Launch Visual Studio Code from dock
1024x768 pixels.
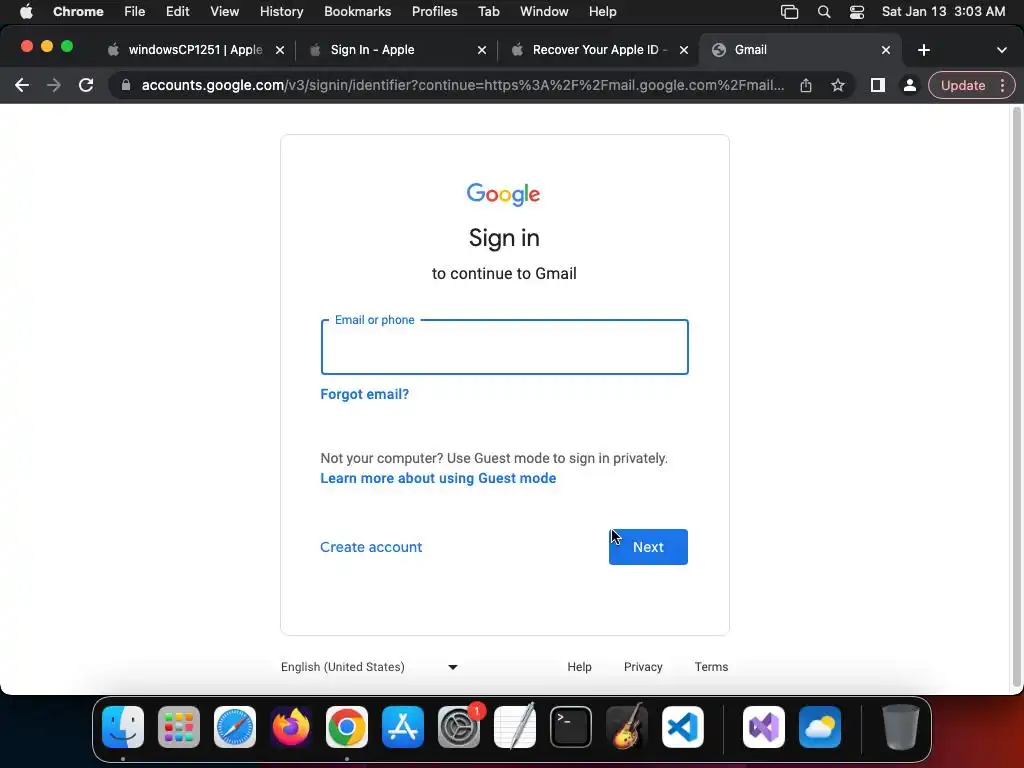pyautogui.click(x=682, y=727)
